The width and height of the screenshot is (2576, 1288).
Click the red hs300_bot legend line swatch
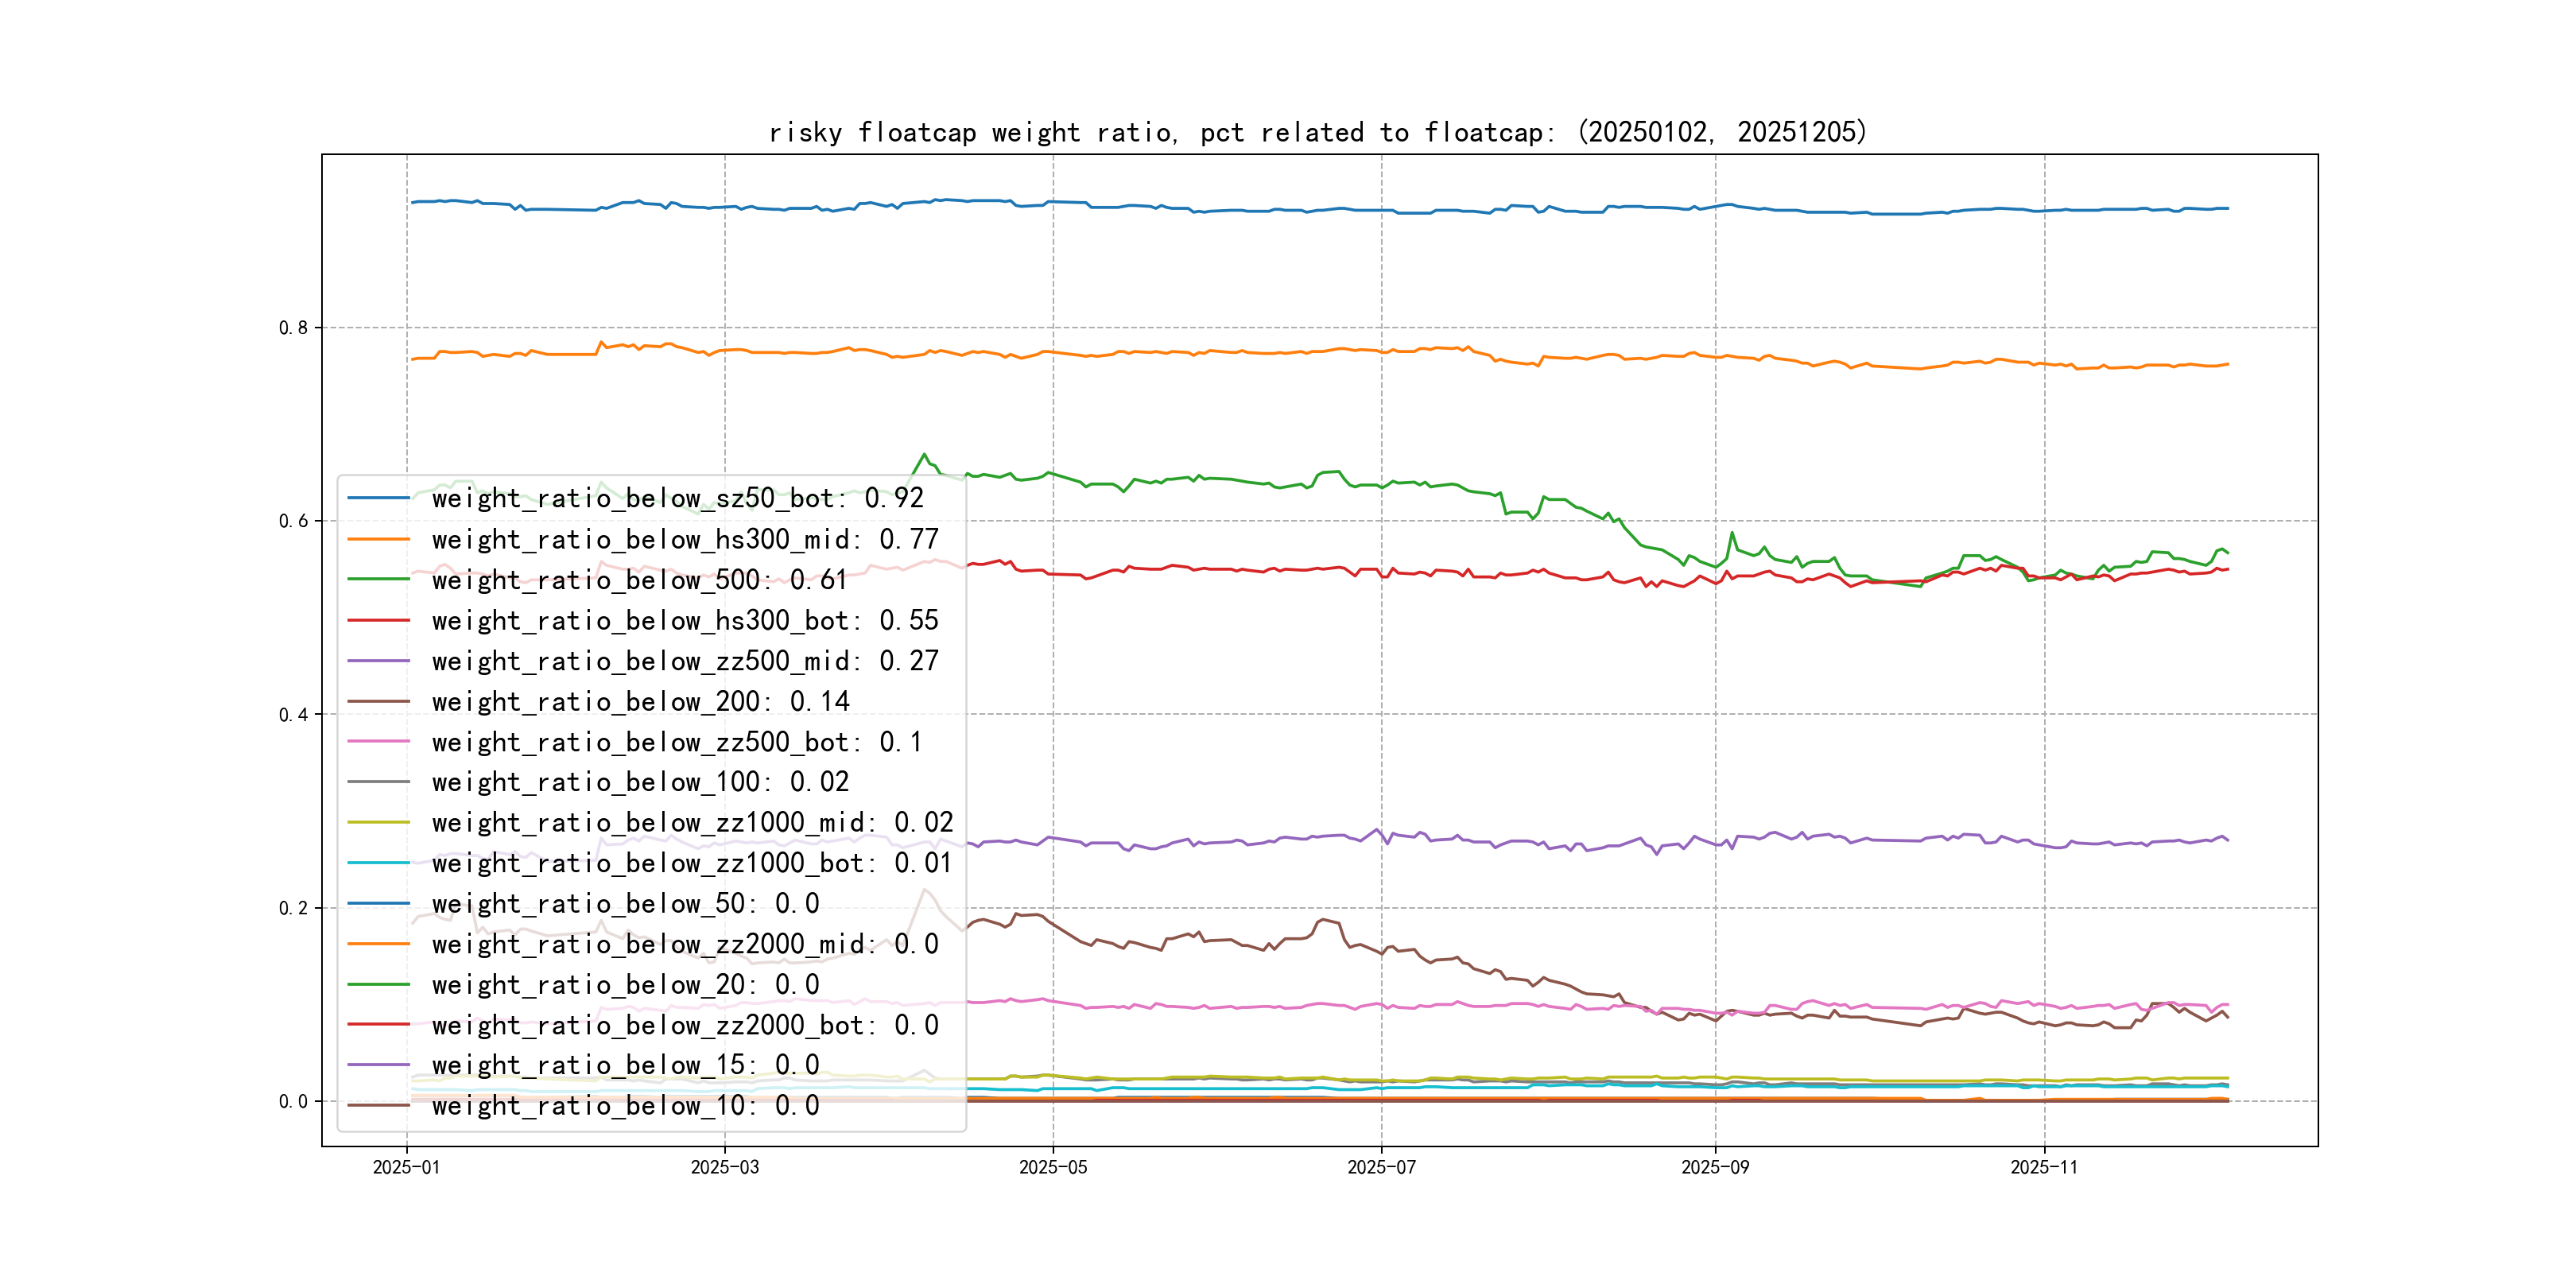[378, 620]
